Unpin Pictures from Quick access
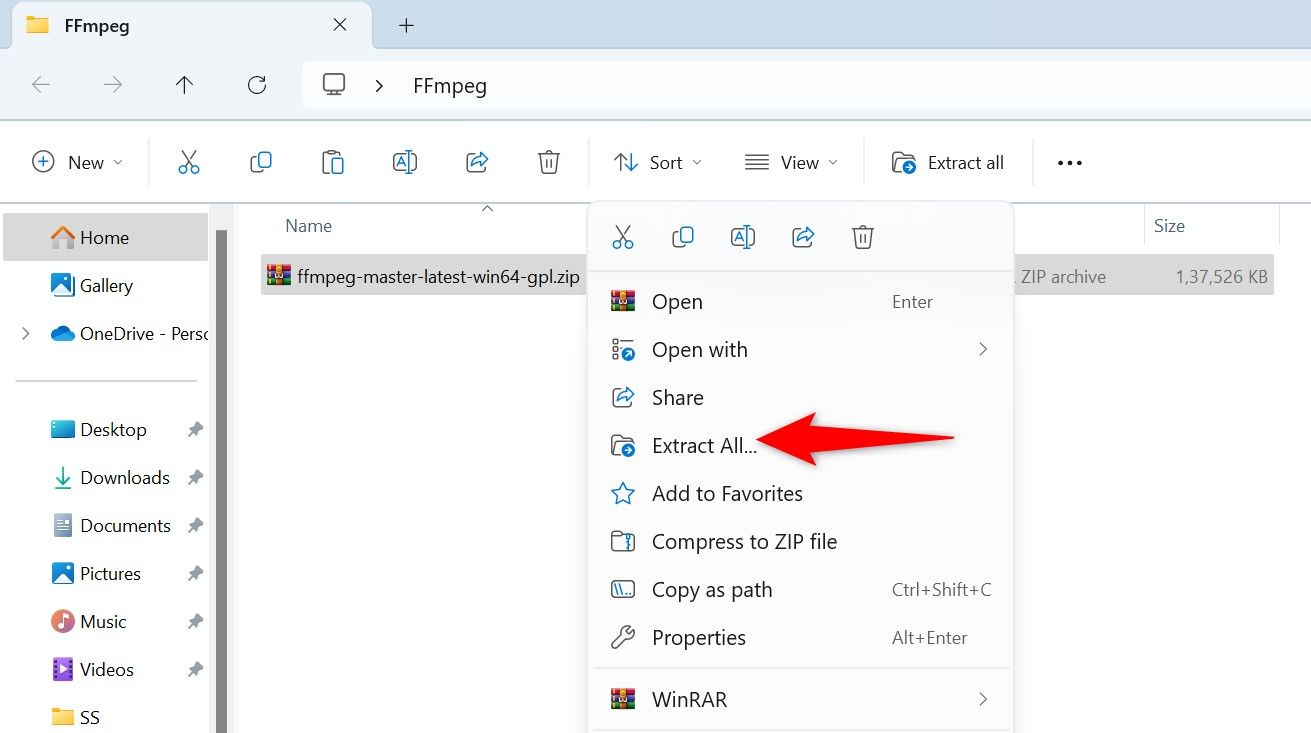The image size is (1311, 733). pyautogui.click(x=195, y=574)
